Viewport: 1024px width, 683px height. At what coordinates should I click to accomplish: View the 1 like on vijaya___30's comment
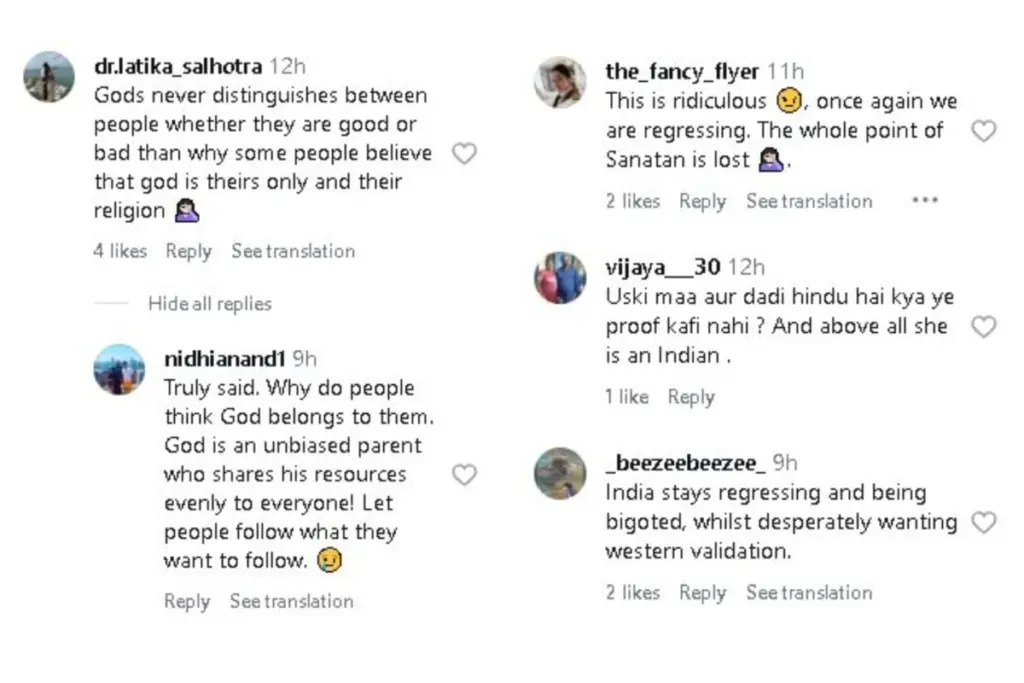point(627,397)
